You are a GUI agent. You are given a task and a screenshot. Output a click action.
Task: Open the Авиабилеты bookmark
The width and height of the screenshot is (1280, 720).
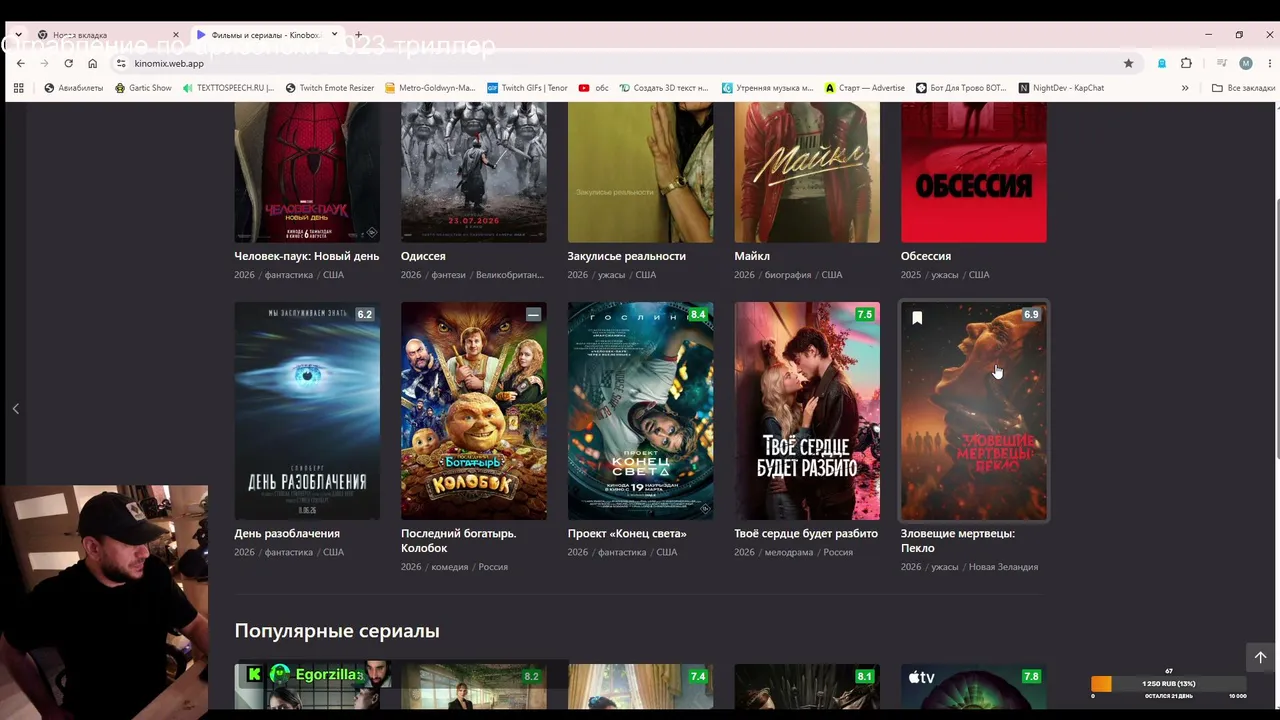[x=74, y=88]
